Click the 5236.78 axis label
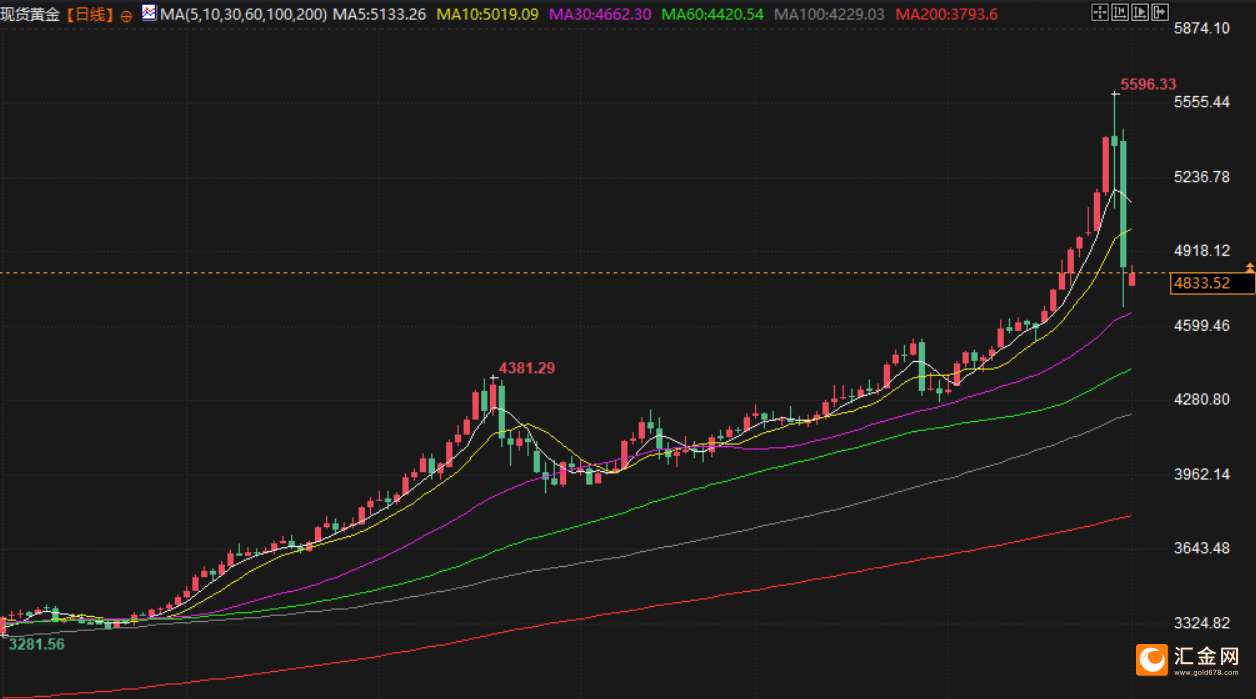This screenshot has height=699, width=1256. tap(1202, 177)
